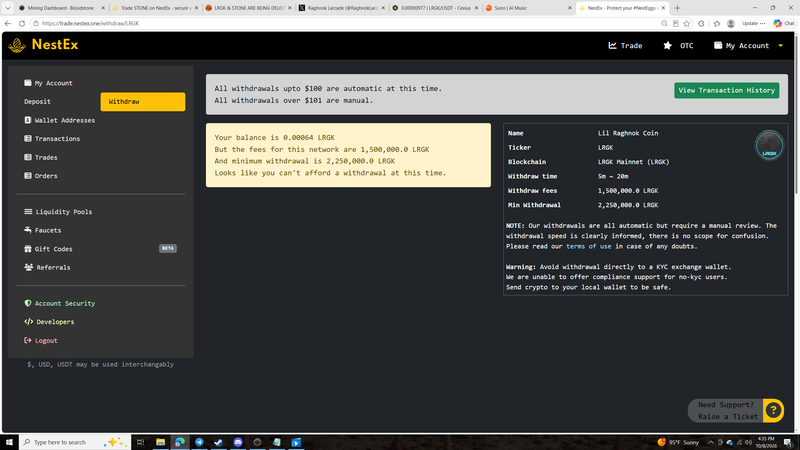Click the chart icon next to Trade

612,45
